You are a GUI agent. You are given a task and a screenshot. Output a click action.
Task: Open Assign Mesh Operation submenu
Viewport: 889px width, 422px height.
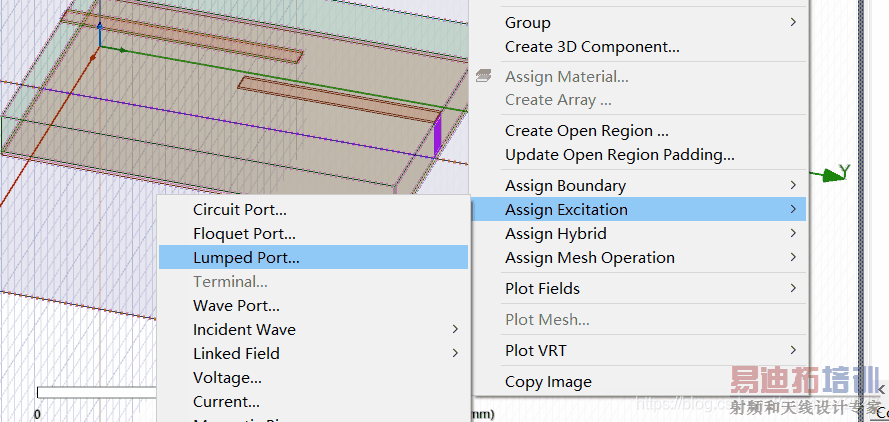pyautogui.click(x=640, y=258)
